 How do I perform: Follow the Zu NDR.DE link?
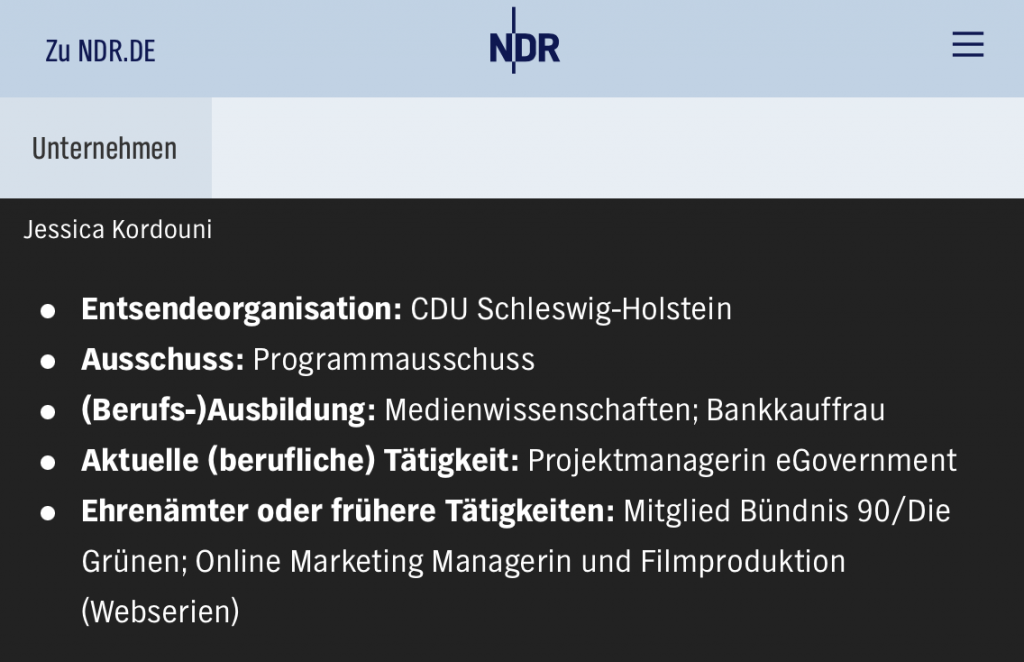(x=100, y=51)
